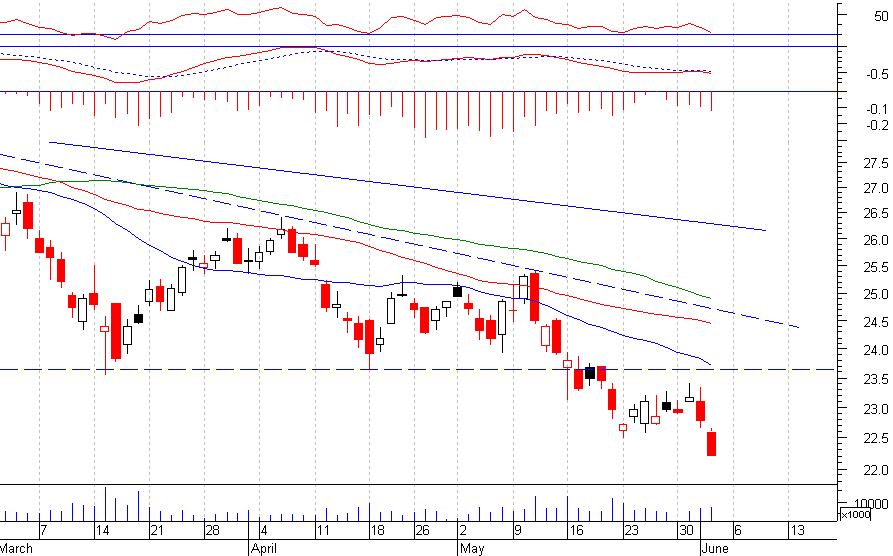
Task: Click the 27.5 price axis label
Action: pyautogui.click(x=875, y=163)
